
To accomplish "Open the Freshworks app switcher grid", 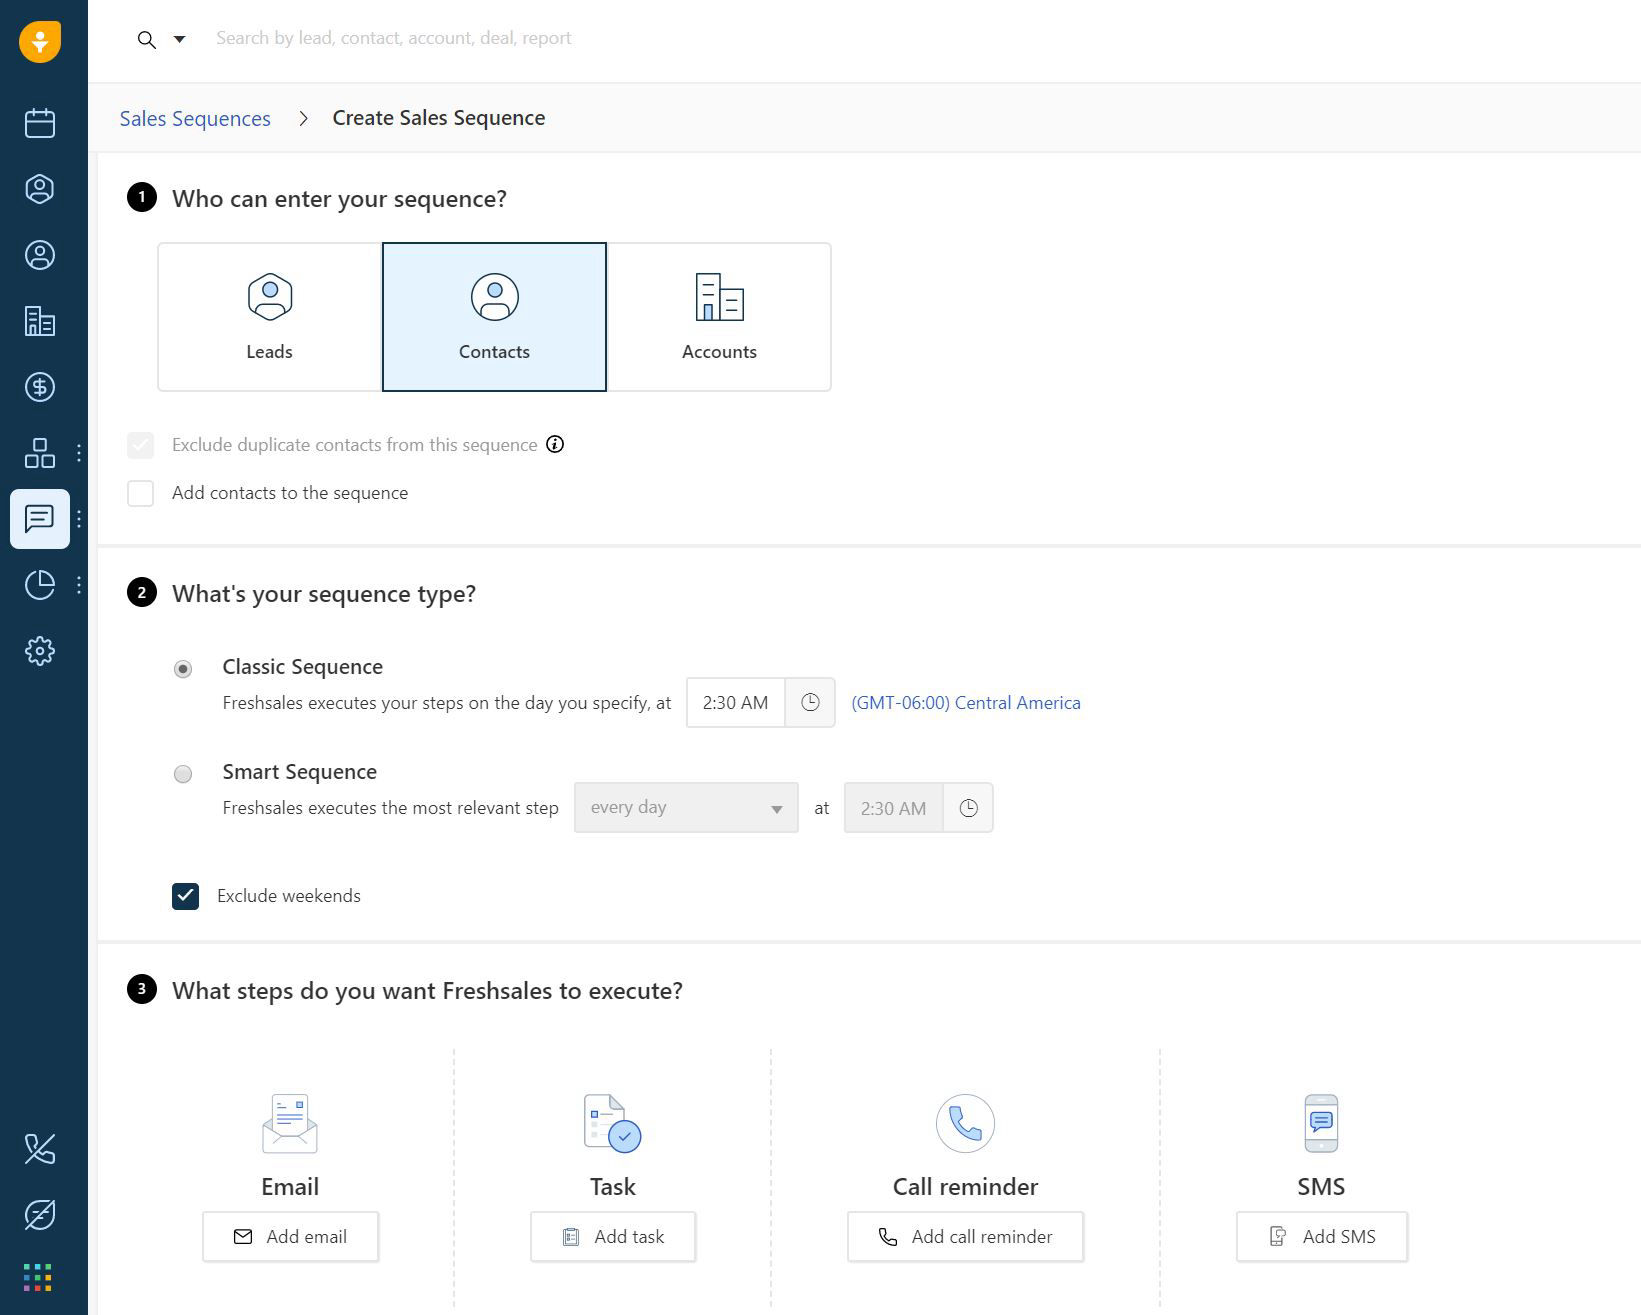I will point(38,1277).
